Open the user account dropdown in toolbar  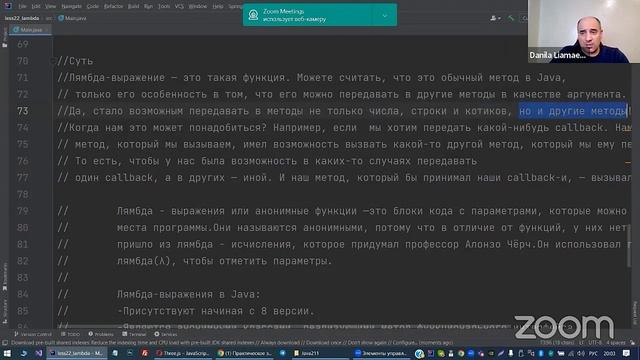(x=495, y=18)
